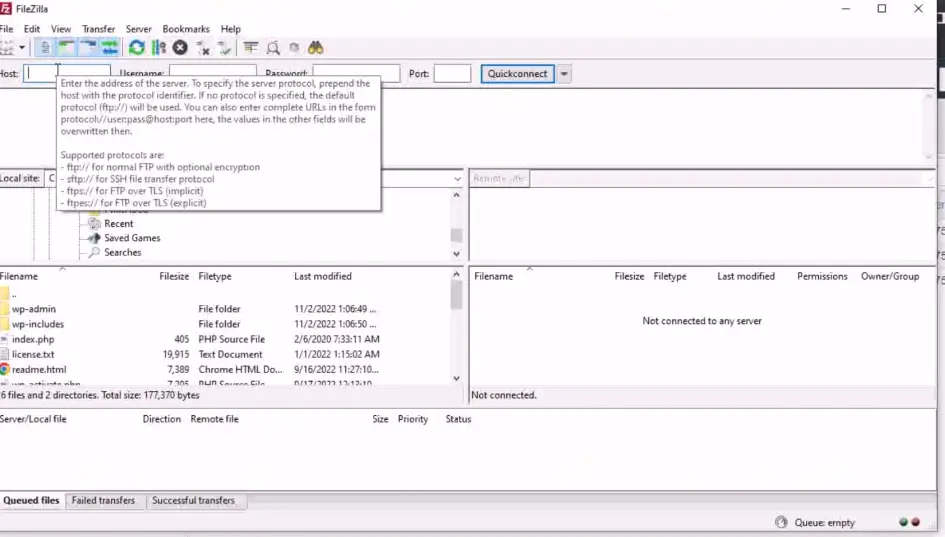
Task: Sort local files by Filesize header
Action: click(174, 276)
